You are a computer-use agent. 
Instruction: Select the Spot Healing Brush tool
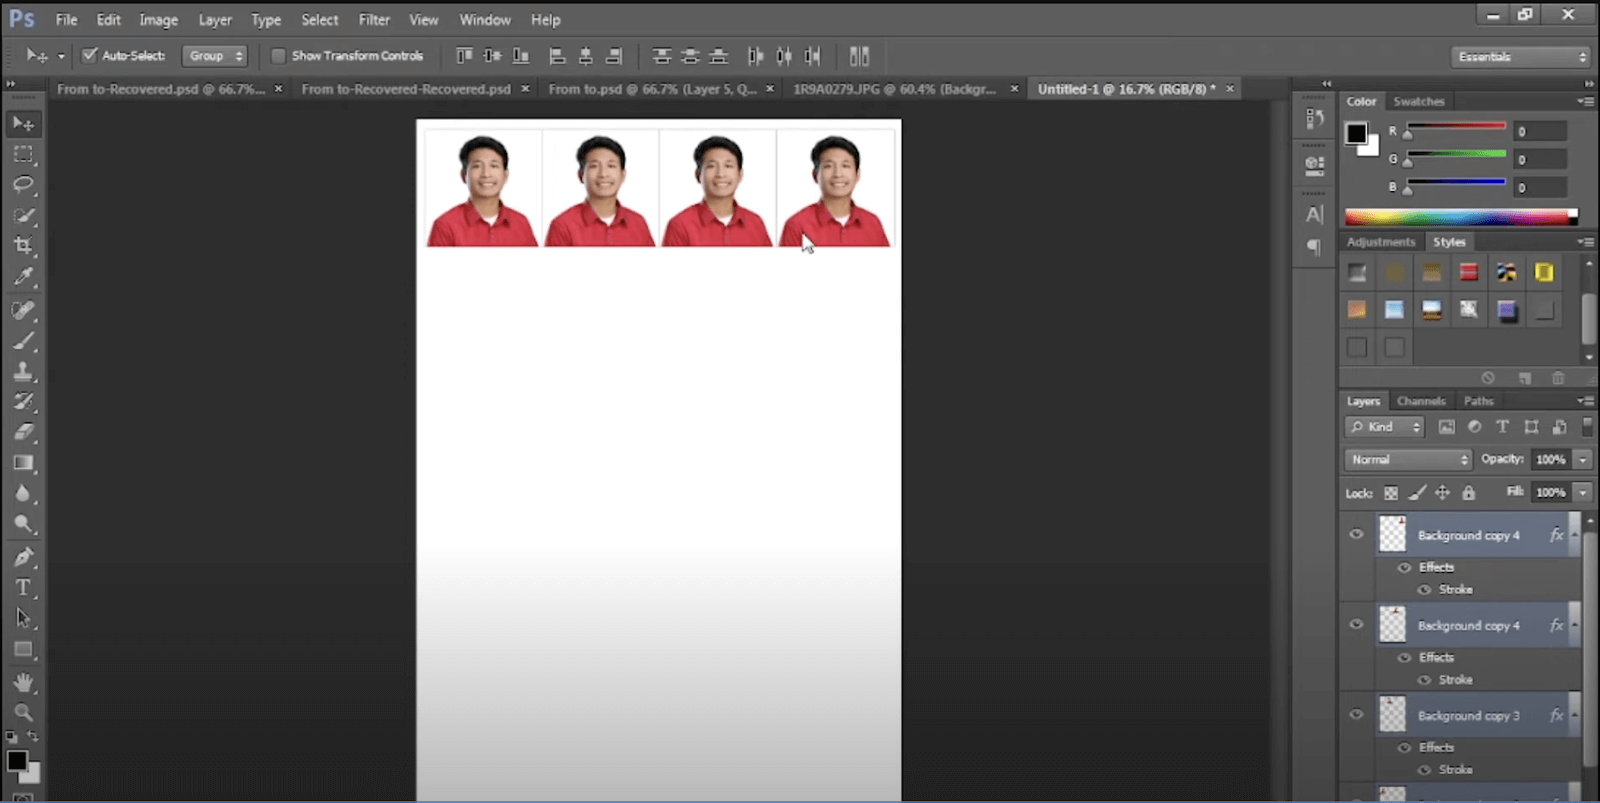tap(23, 310)
